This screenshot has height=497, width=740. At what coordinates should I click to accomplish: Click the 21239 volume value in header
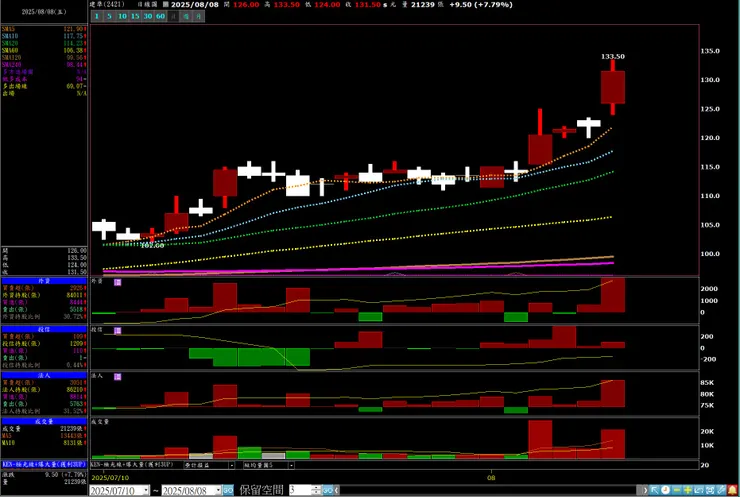click(422, 4)
